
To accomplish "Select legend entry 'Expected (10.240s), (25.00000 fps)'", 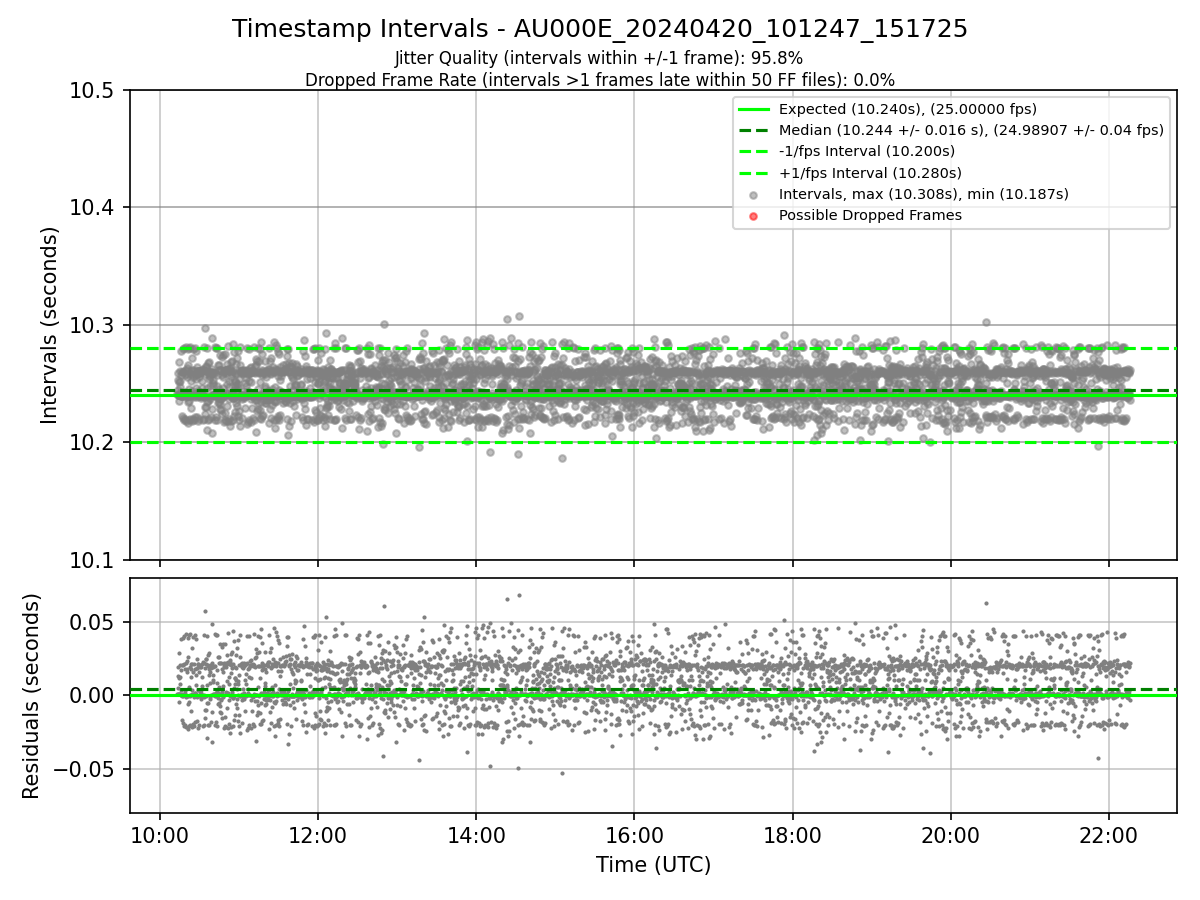I will click(908, 109).
